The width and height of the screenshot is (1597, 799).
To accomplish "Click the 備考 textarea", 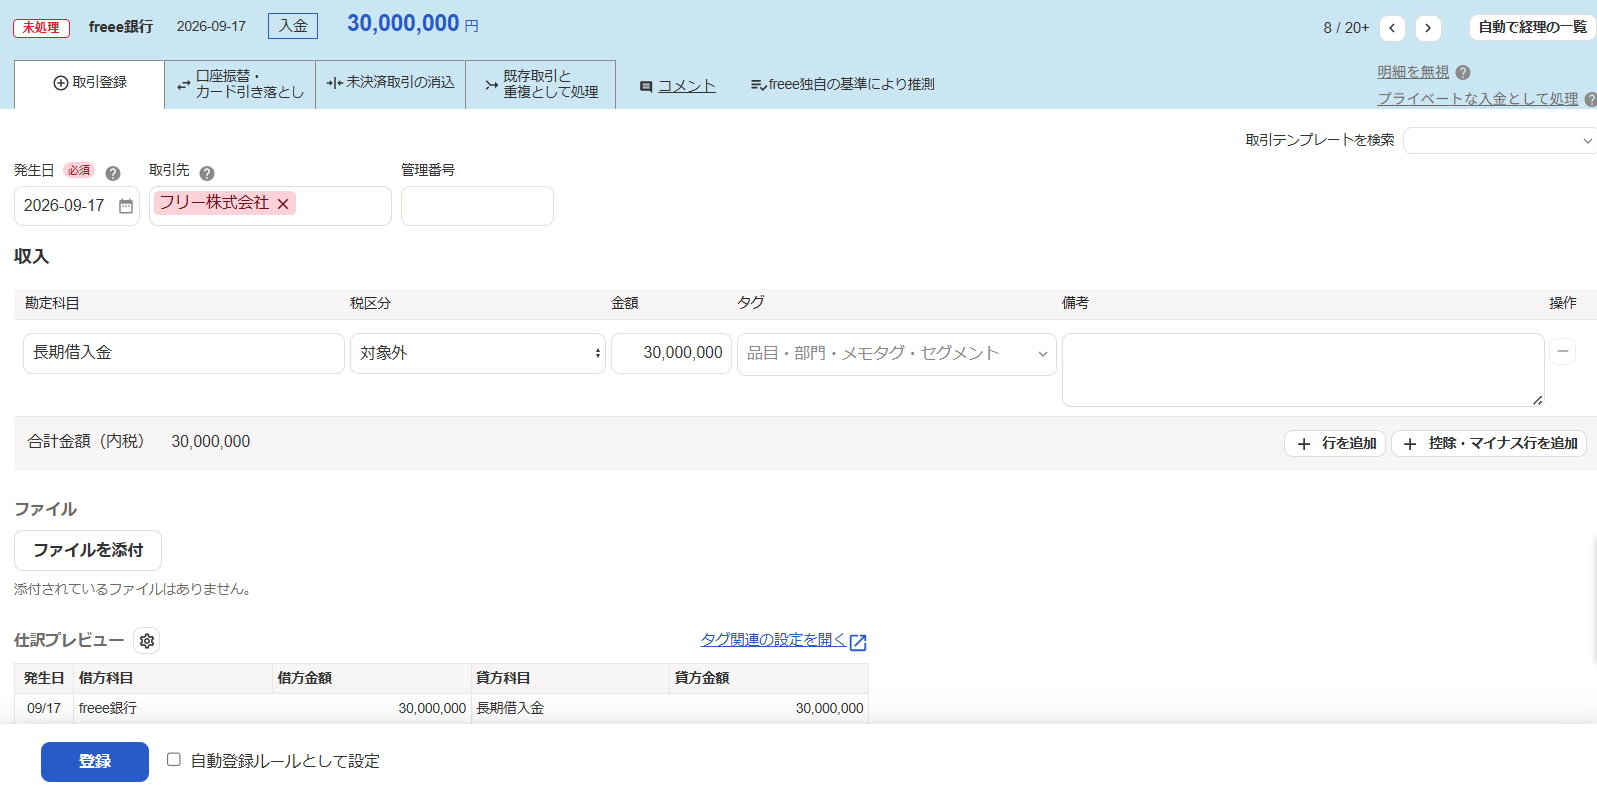I will pyautogui.click(x=1303, y=370).
